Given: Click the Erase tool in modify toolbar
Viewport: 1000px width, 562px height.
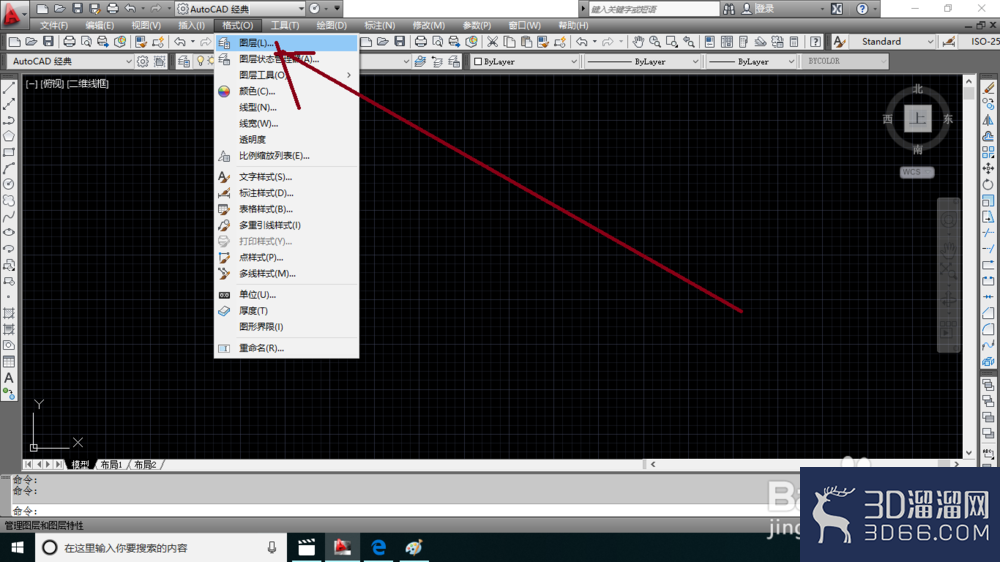Looking at the screenshot, I should coord(988,88).
